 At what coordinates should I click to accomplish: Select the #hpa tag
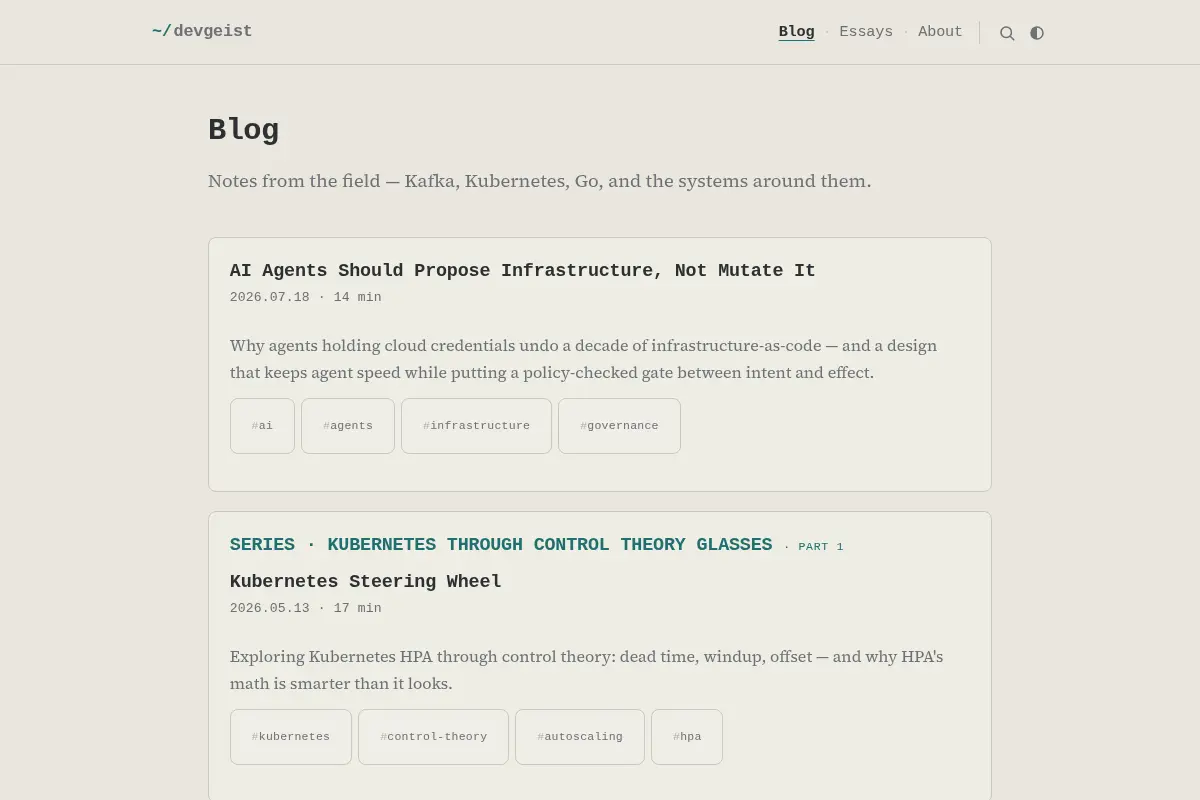point(687,737)
